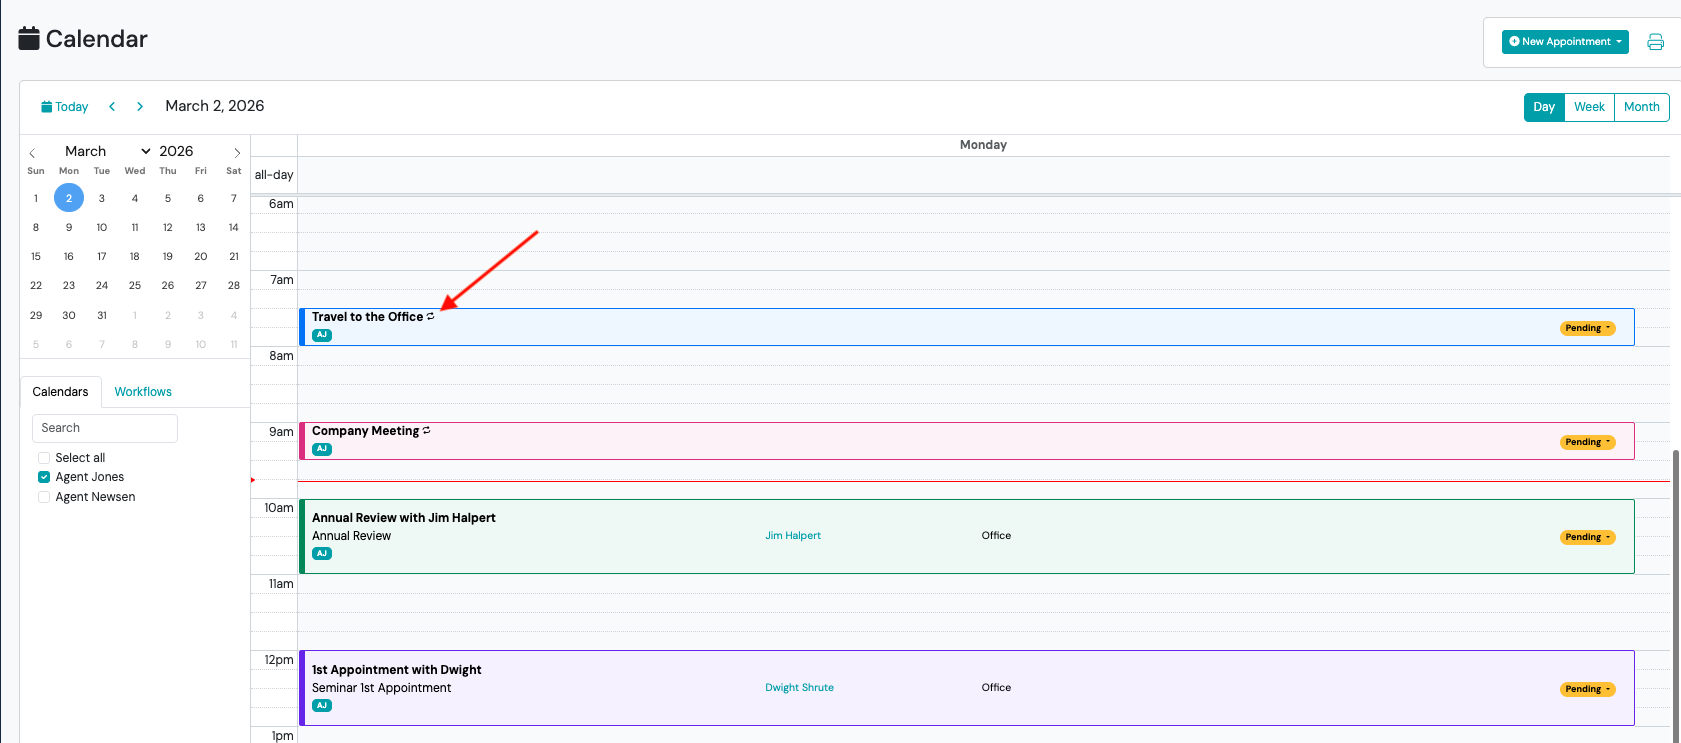Select March 15 in mini calendar
Viewport: 1681px width, 743px height.
(x=36, y=256)
